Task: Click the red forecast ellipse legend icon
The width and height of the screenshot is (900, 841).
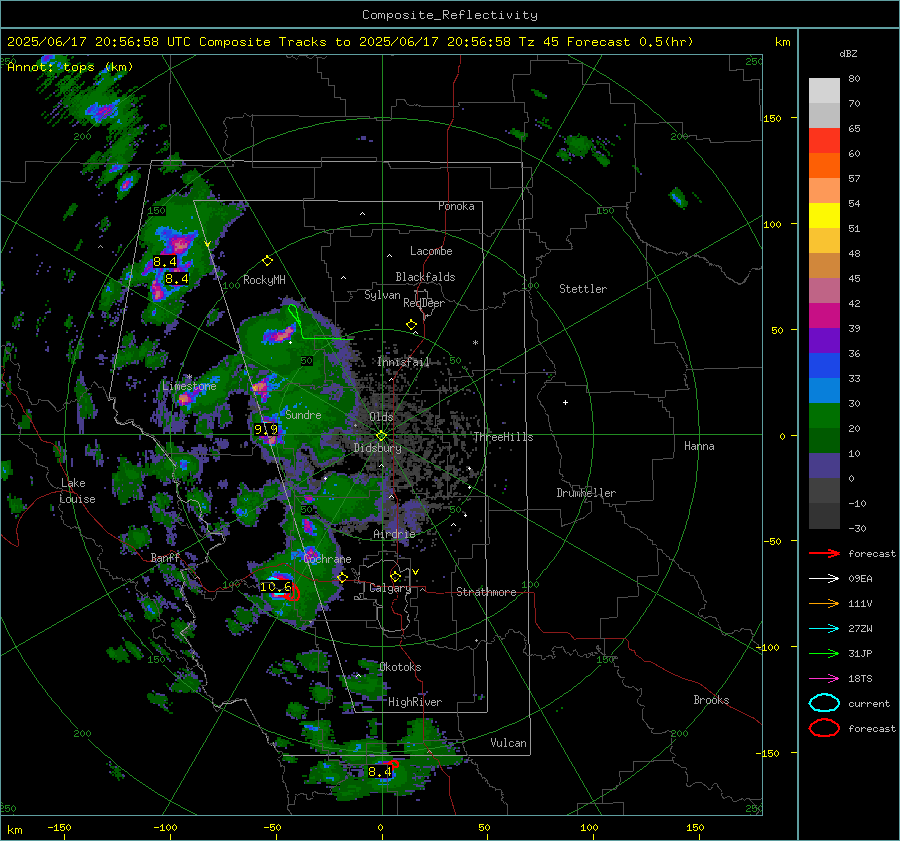Action: click(x=824, y=728)
